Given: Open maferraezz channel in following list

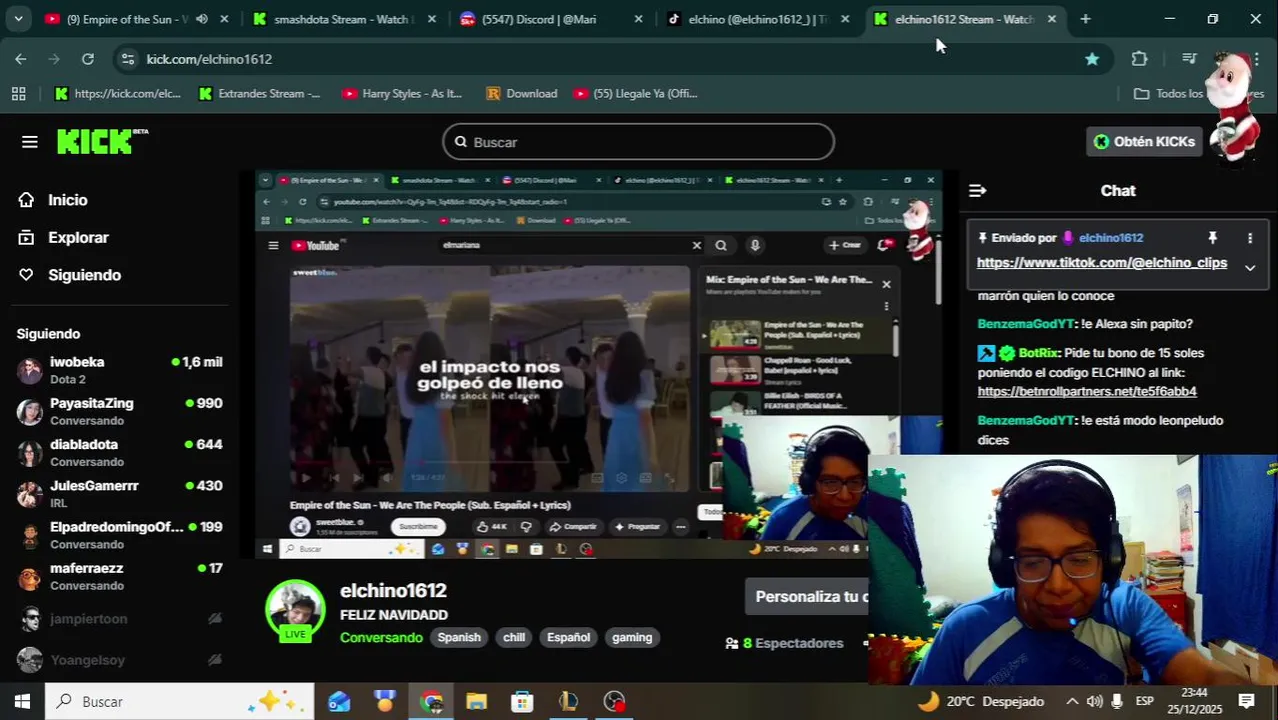Looking at the screenshot, I should (120, 576).
